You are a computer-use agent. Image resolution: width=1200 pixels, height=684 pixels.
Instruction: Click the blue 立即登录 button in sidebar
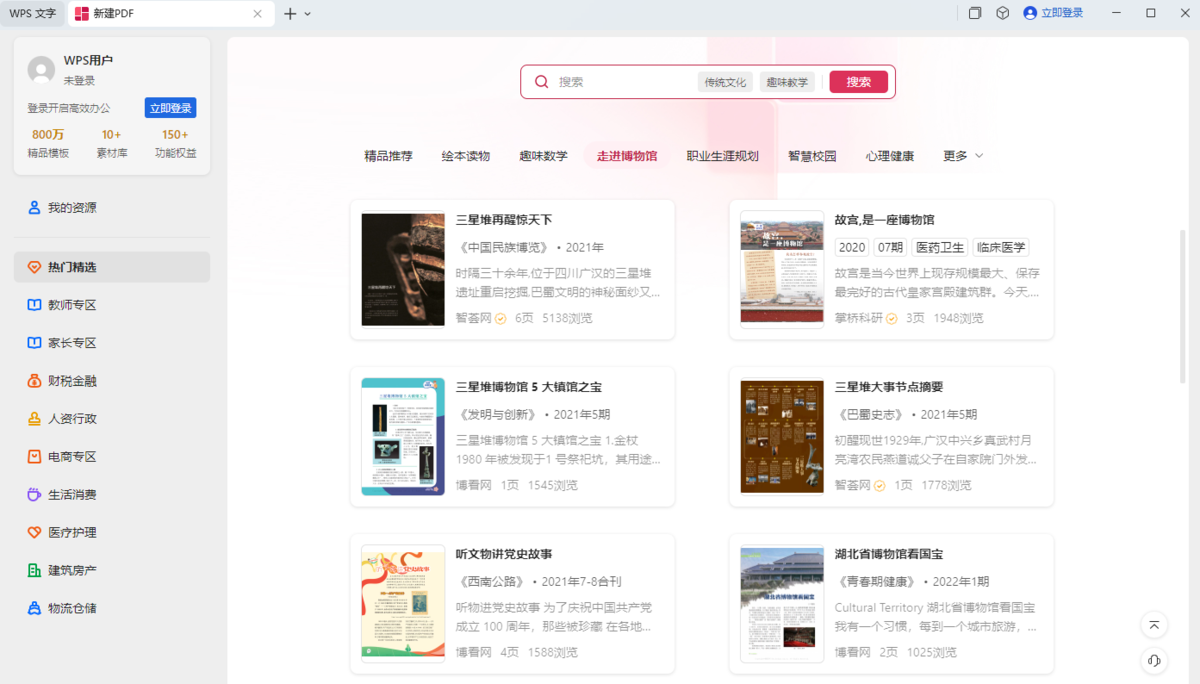[x=170, y=108]
